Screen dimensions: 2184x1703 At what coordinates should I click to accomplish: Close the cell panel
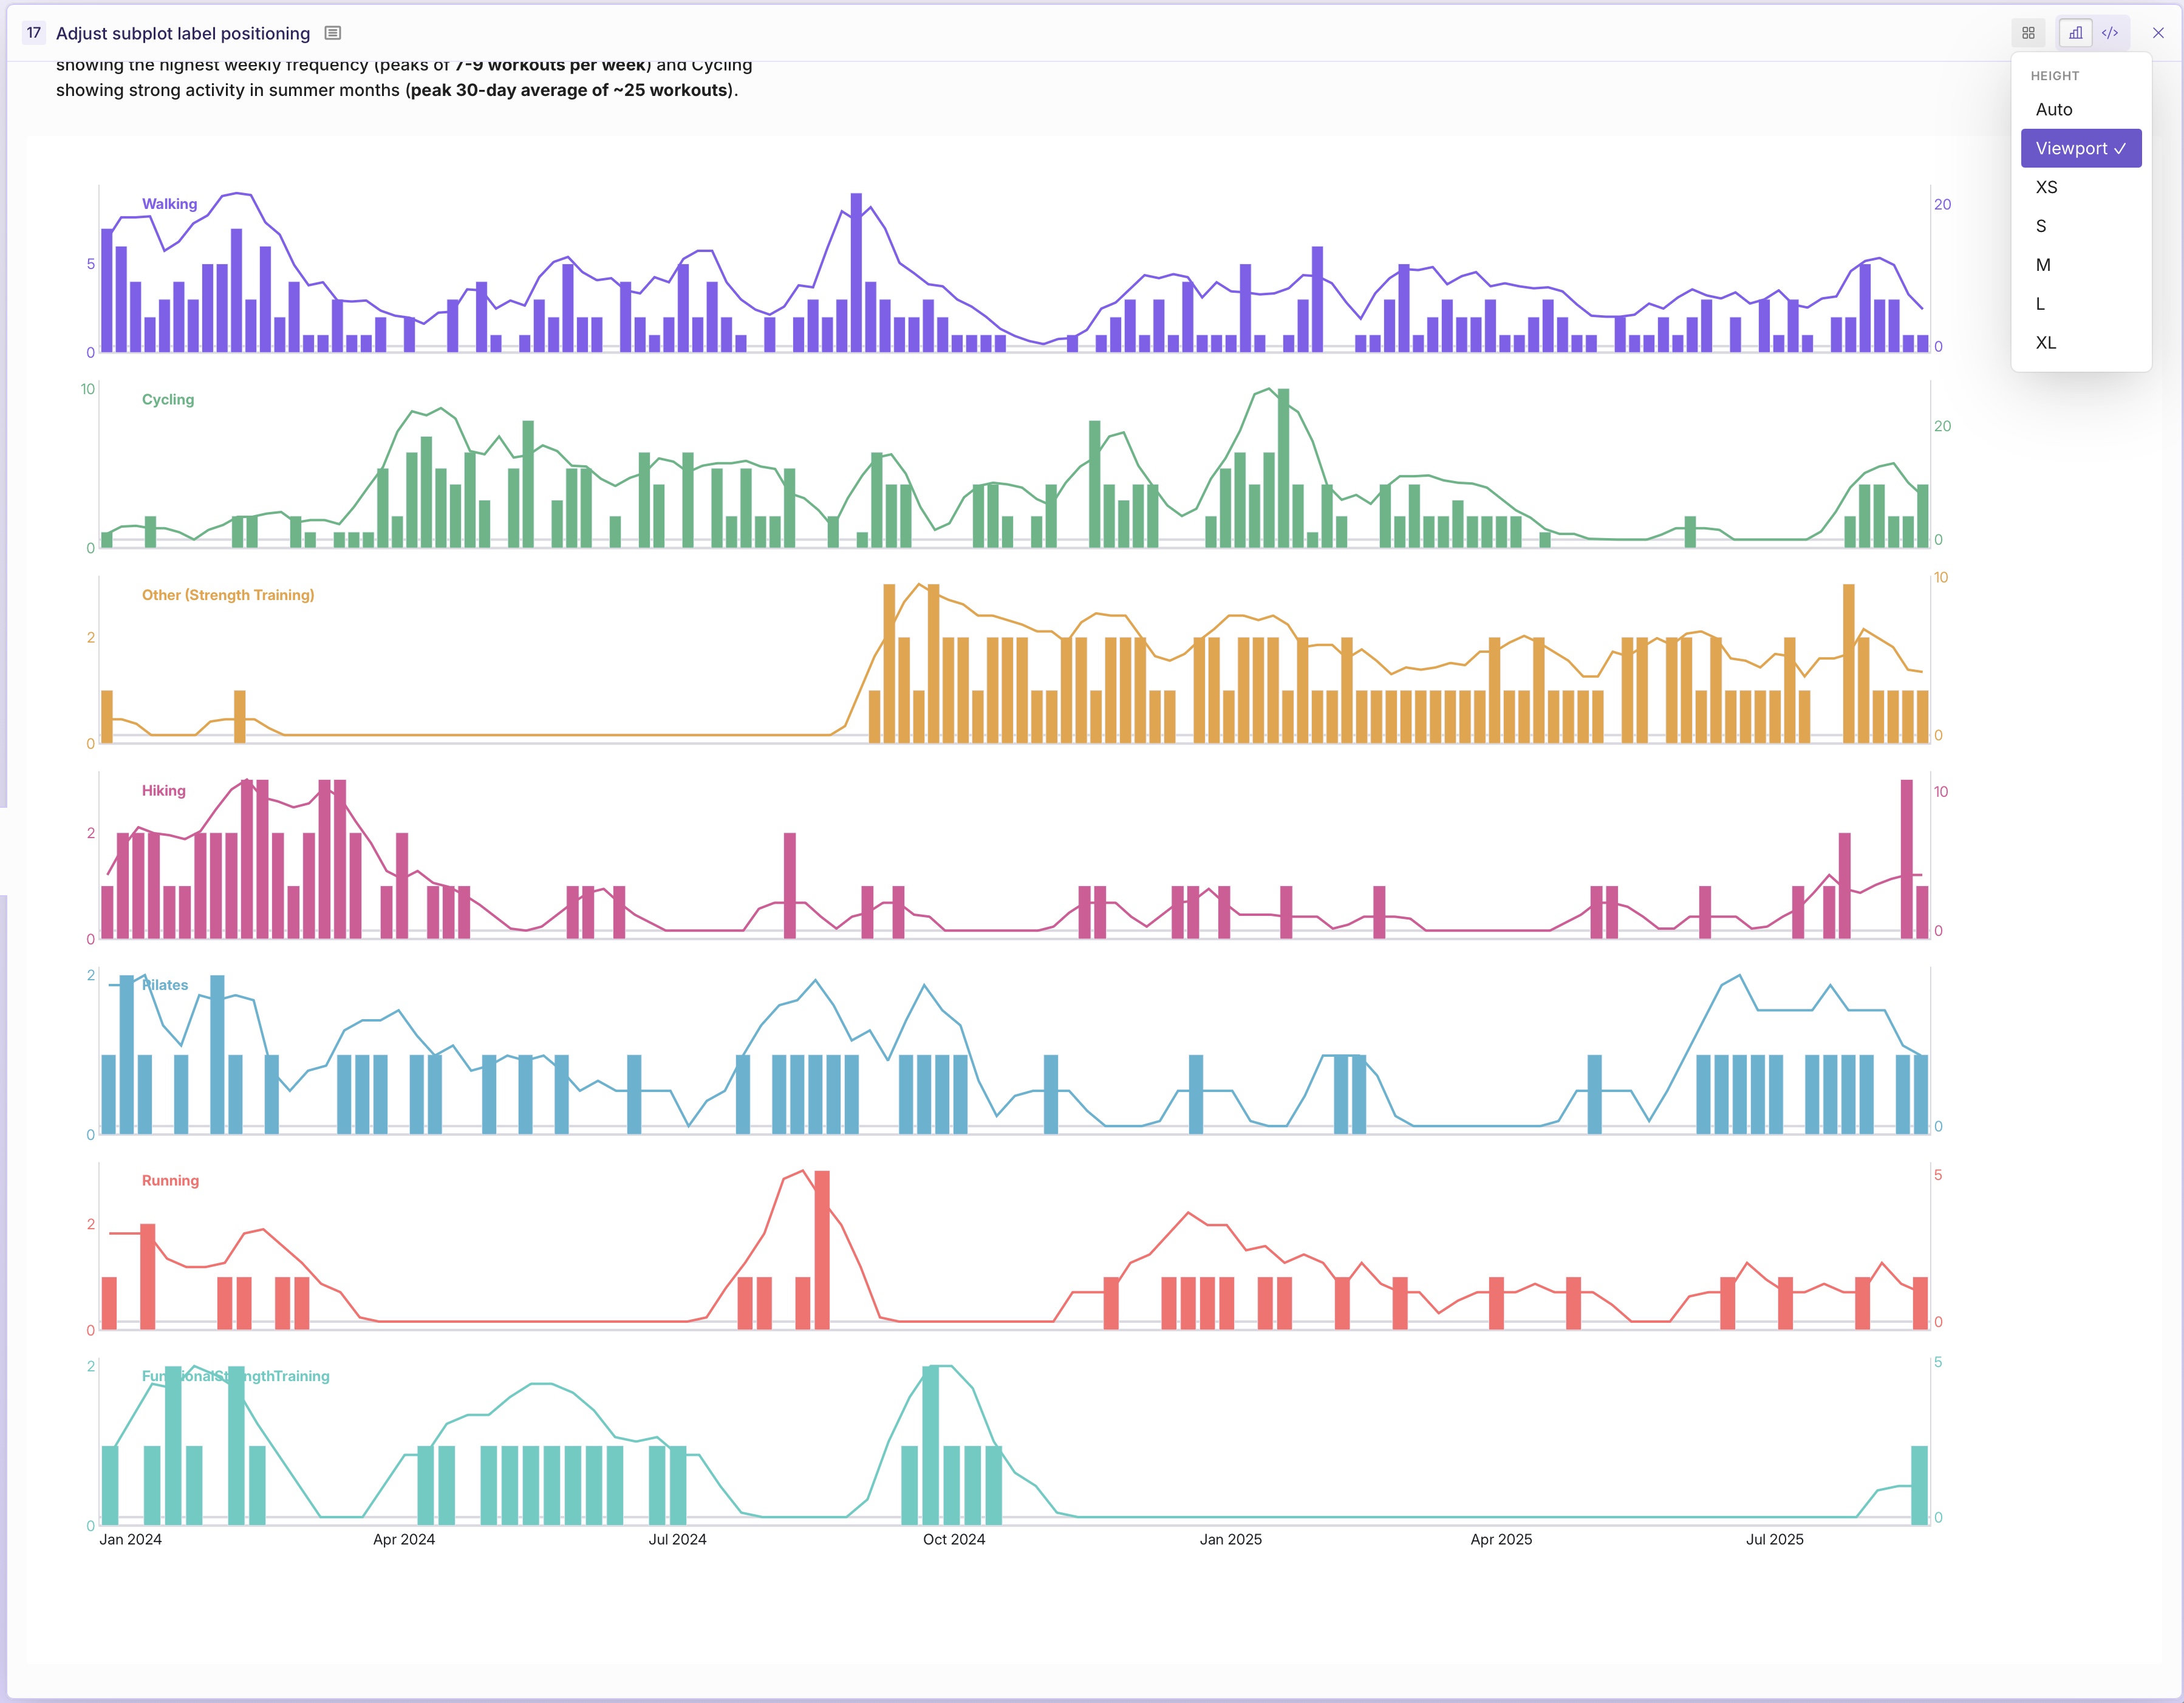2158,33
